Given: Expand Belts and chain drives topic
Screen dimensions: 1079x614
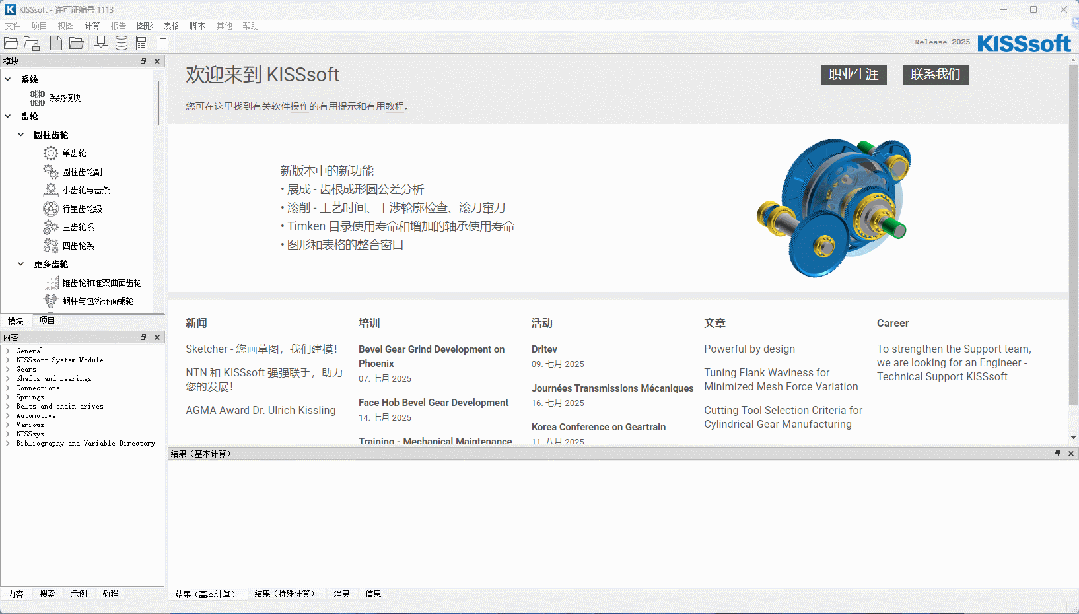Looking at the screenshot, I should (8, 406).
